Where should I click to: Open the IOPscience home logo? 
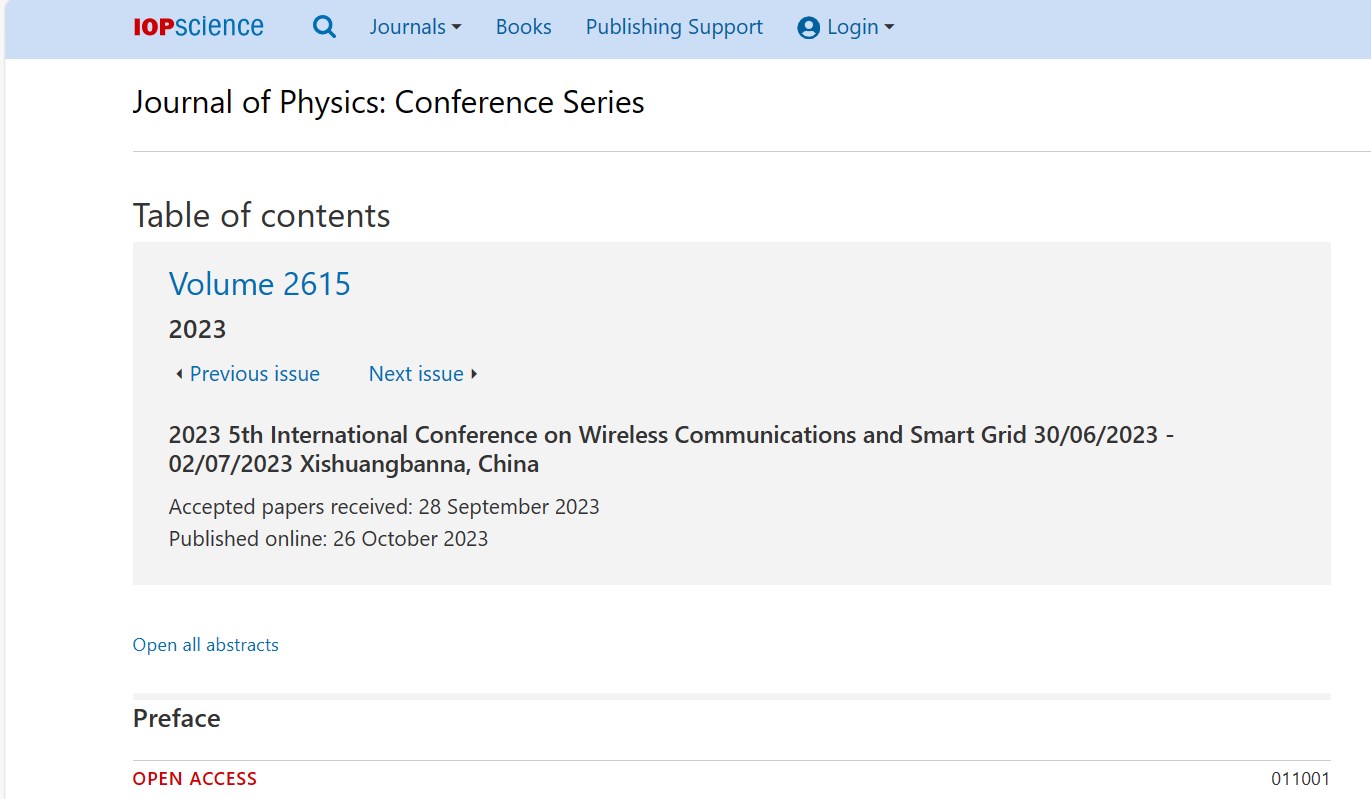click(198, 27)
